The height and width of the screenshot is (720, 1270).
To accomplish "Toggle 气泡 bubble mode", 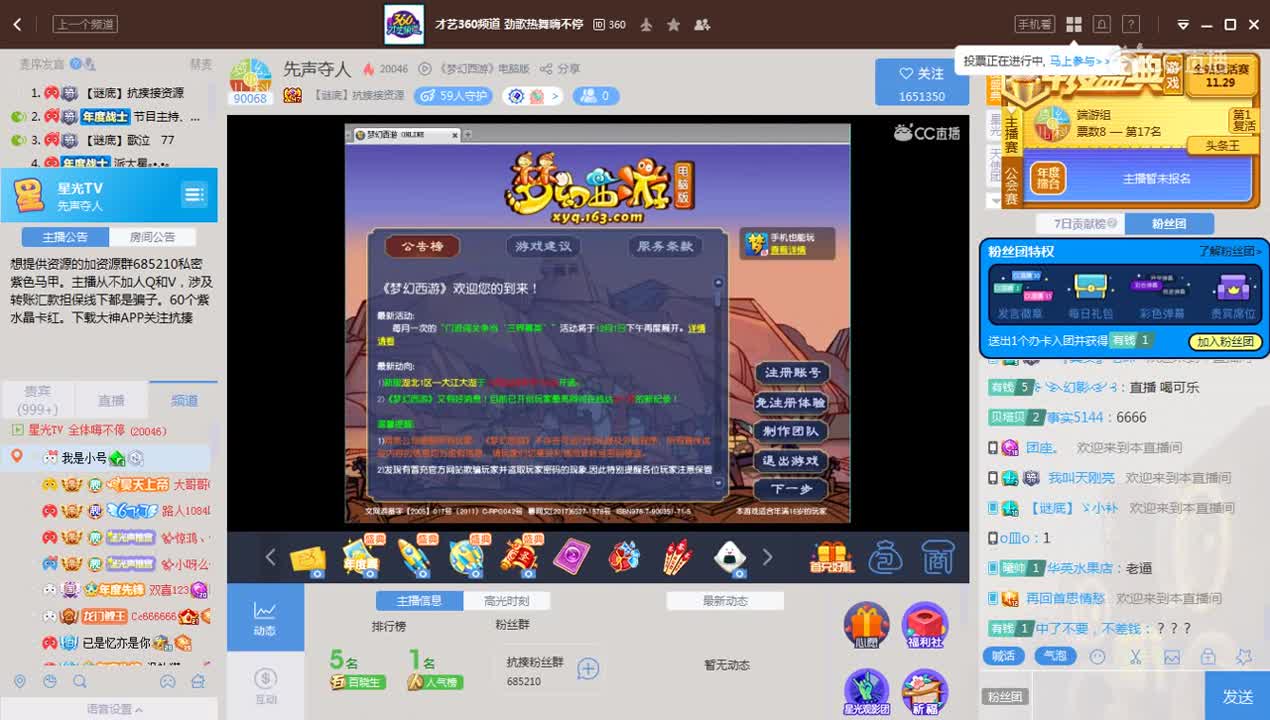I will click(x=1055, y=656).
